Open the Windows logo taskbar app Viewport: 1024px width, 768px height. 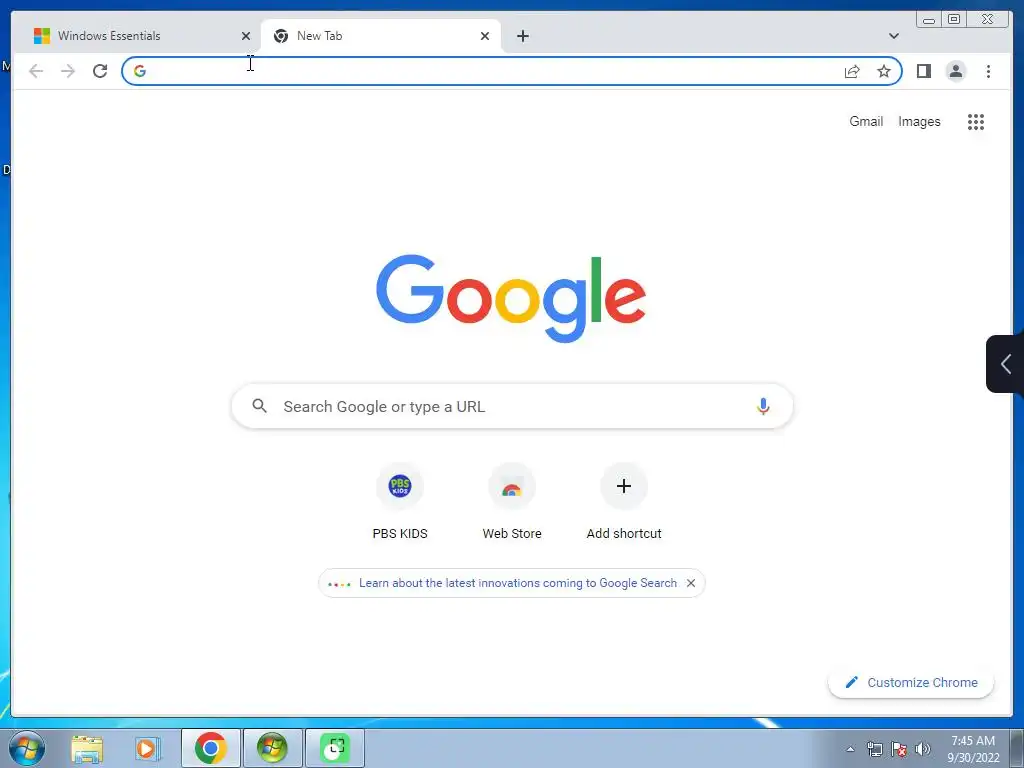[272, 748]
